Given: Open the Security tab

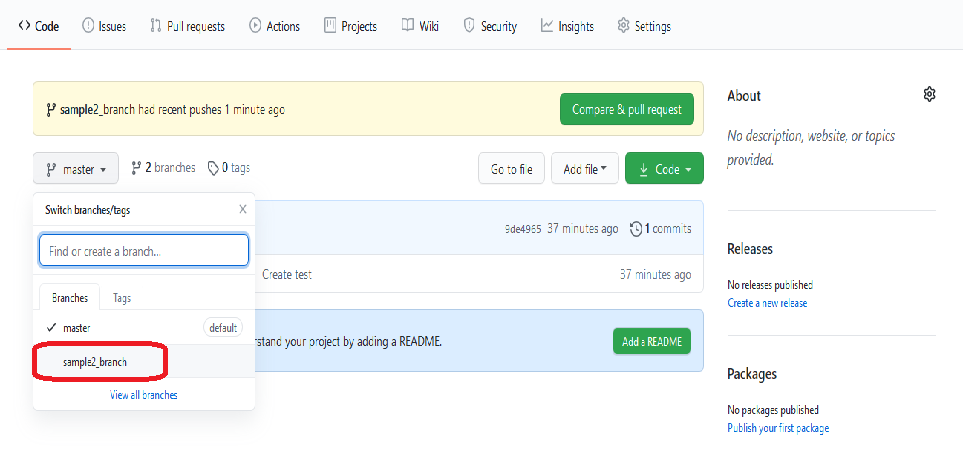Looking at the screenshot, I should (489, 26).
